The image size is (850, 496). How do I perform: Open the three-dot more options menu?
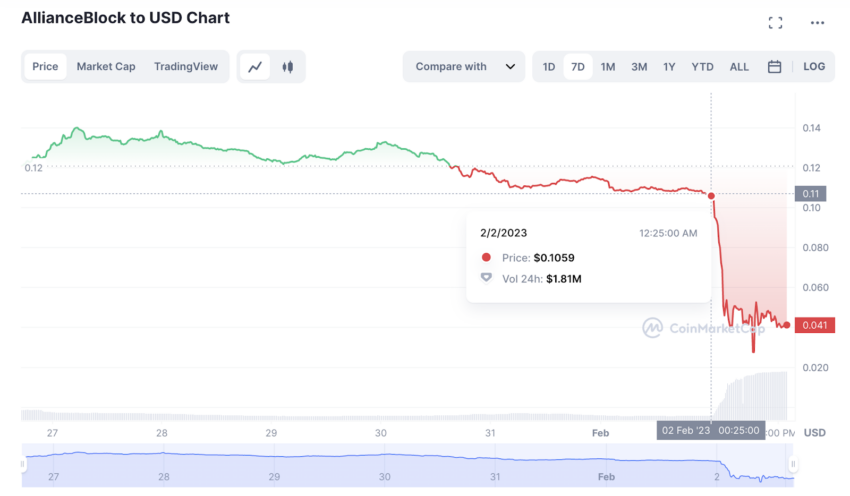(x=818, y=22)
